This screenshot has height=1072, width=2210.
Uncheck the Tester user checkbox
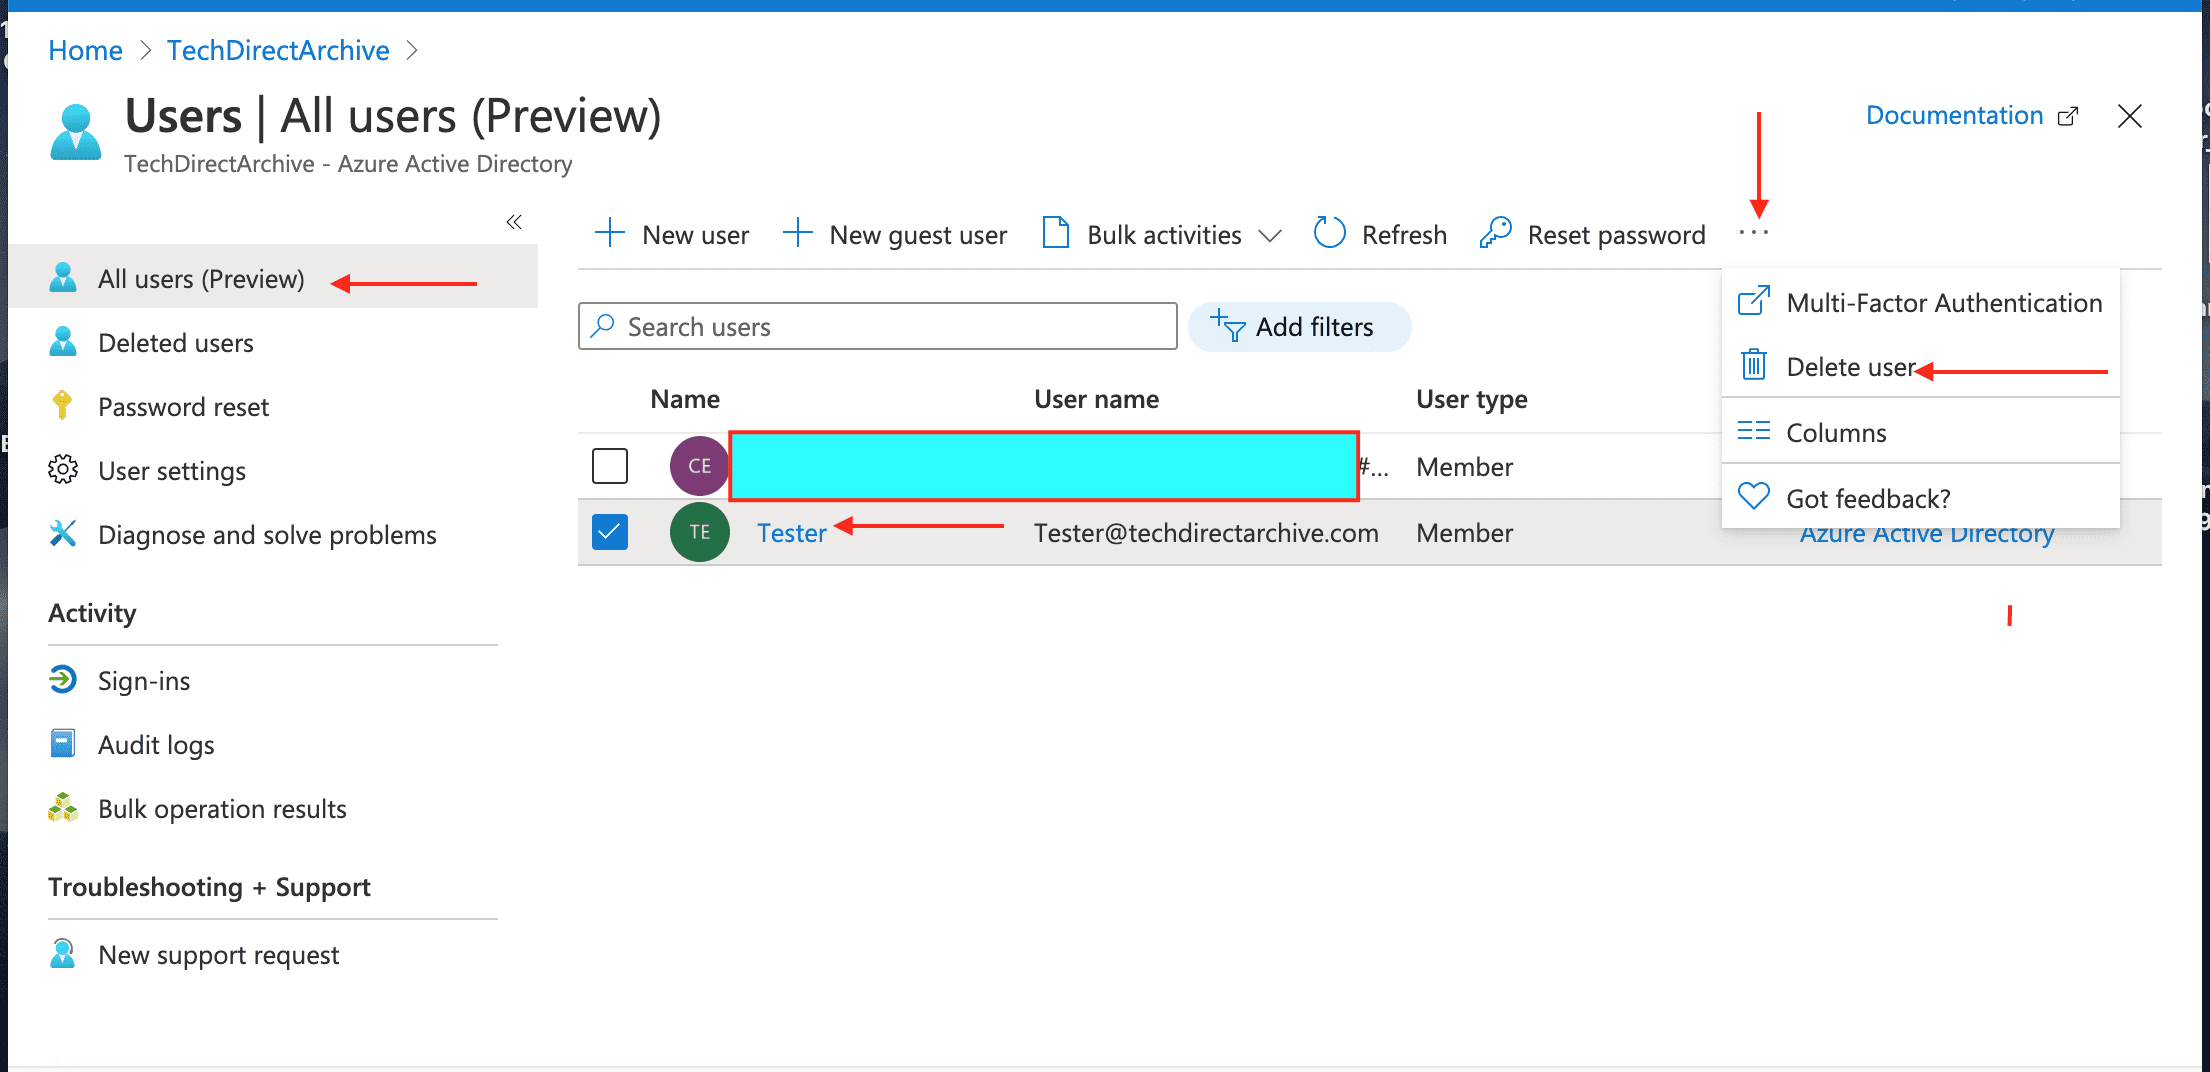(x=610, y=532)
